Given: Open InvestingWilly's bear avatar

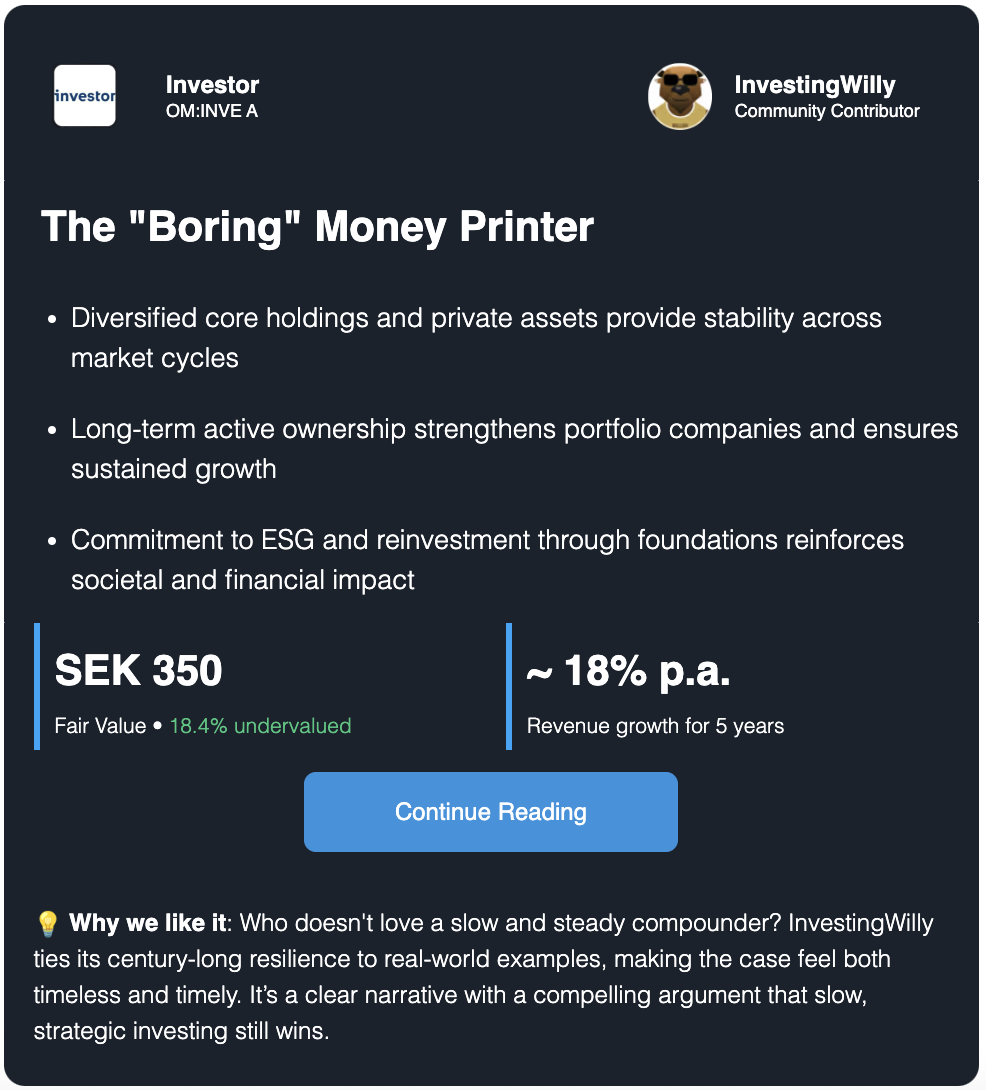Looking at the screenshot, I should [679, 96].
